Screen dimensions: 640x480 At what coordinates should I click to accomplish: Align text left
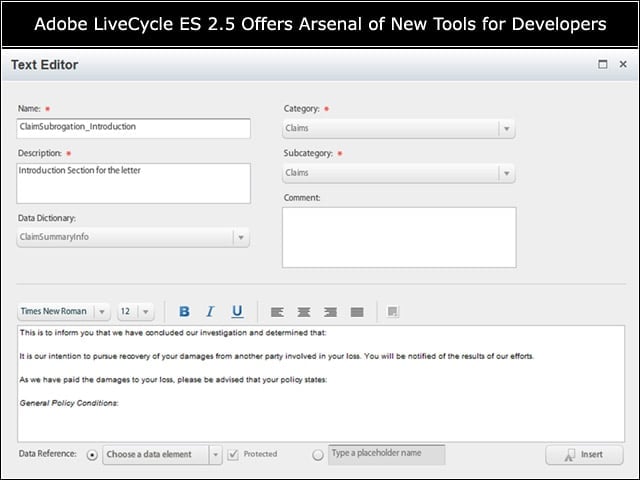point(277,312)
